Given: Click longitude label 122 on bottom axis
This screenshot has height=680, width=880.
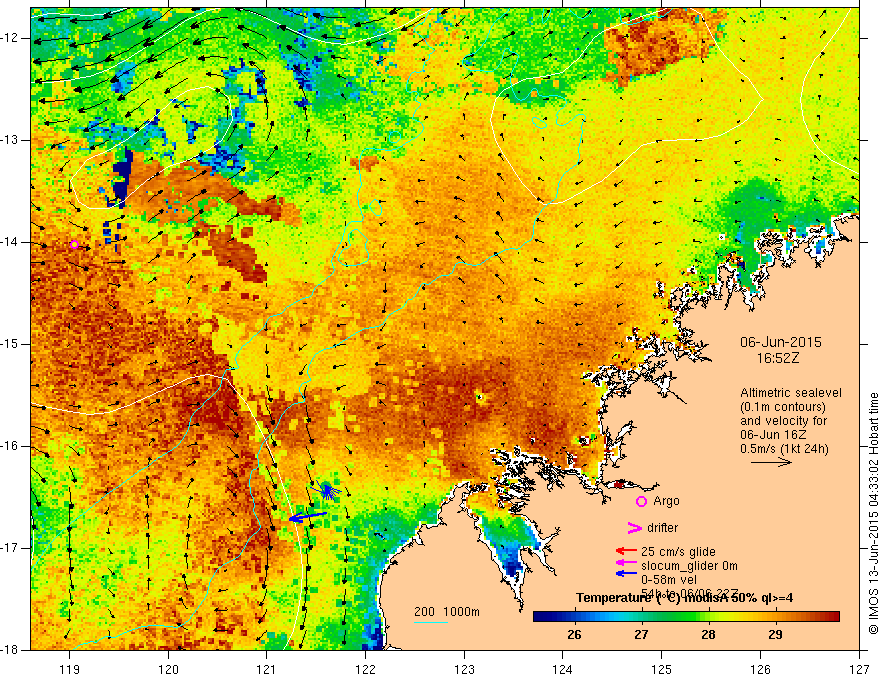Looking at the screenshot, I should 365,669.
